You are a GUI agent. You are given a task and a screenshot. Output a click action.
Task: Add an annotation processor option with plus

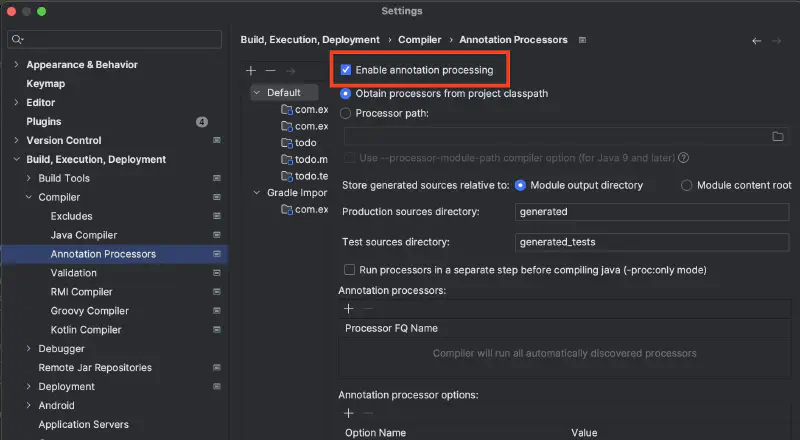[348, 413]
